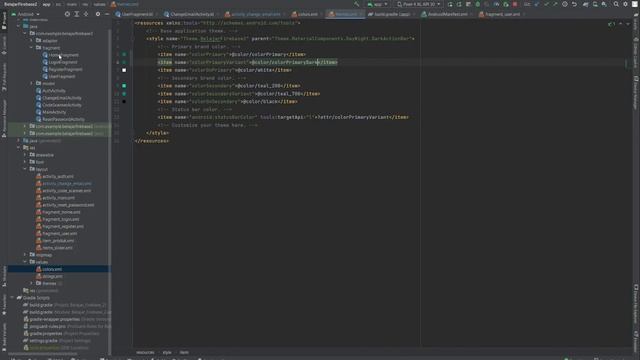
Task: Click the inspections widget at editor top right
Action: pyautogui.click(x=611, y=24)
